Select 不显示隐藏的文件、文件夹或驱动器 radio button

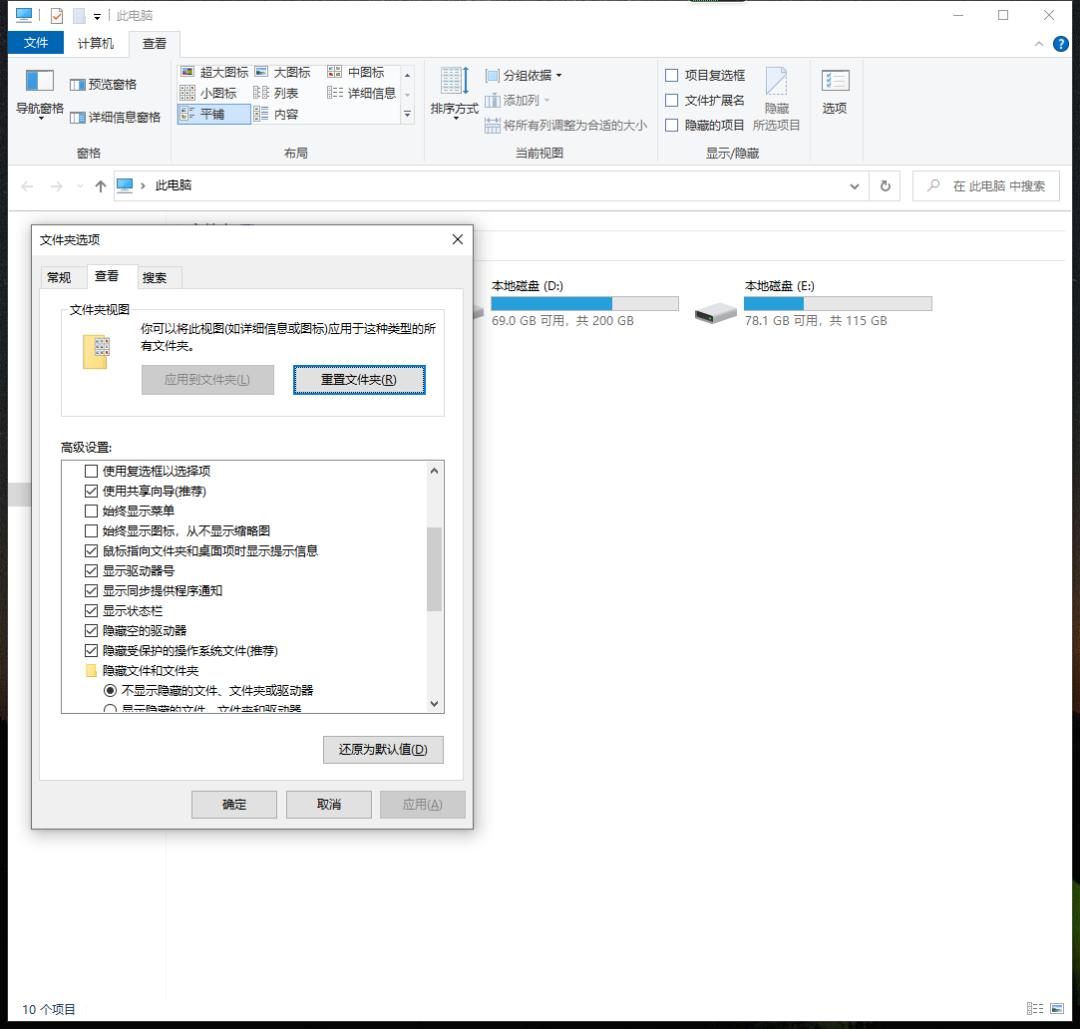tap(110, 691)
